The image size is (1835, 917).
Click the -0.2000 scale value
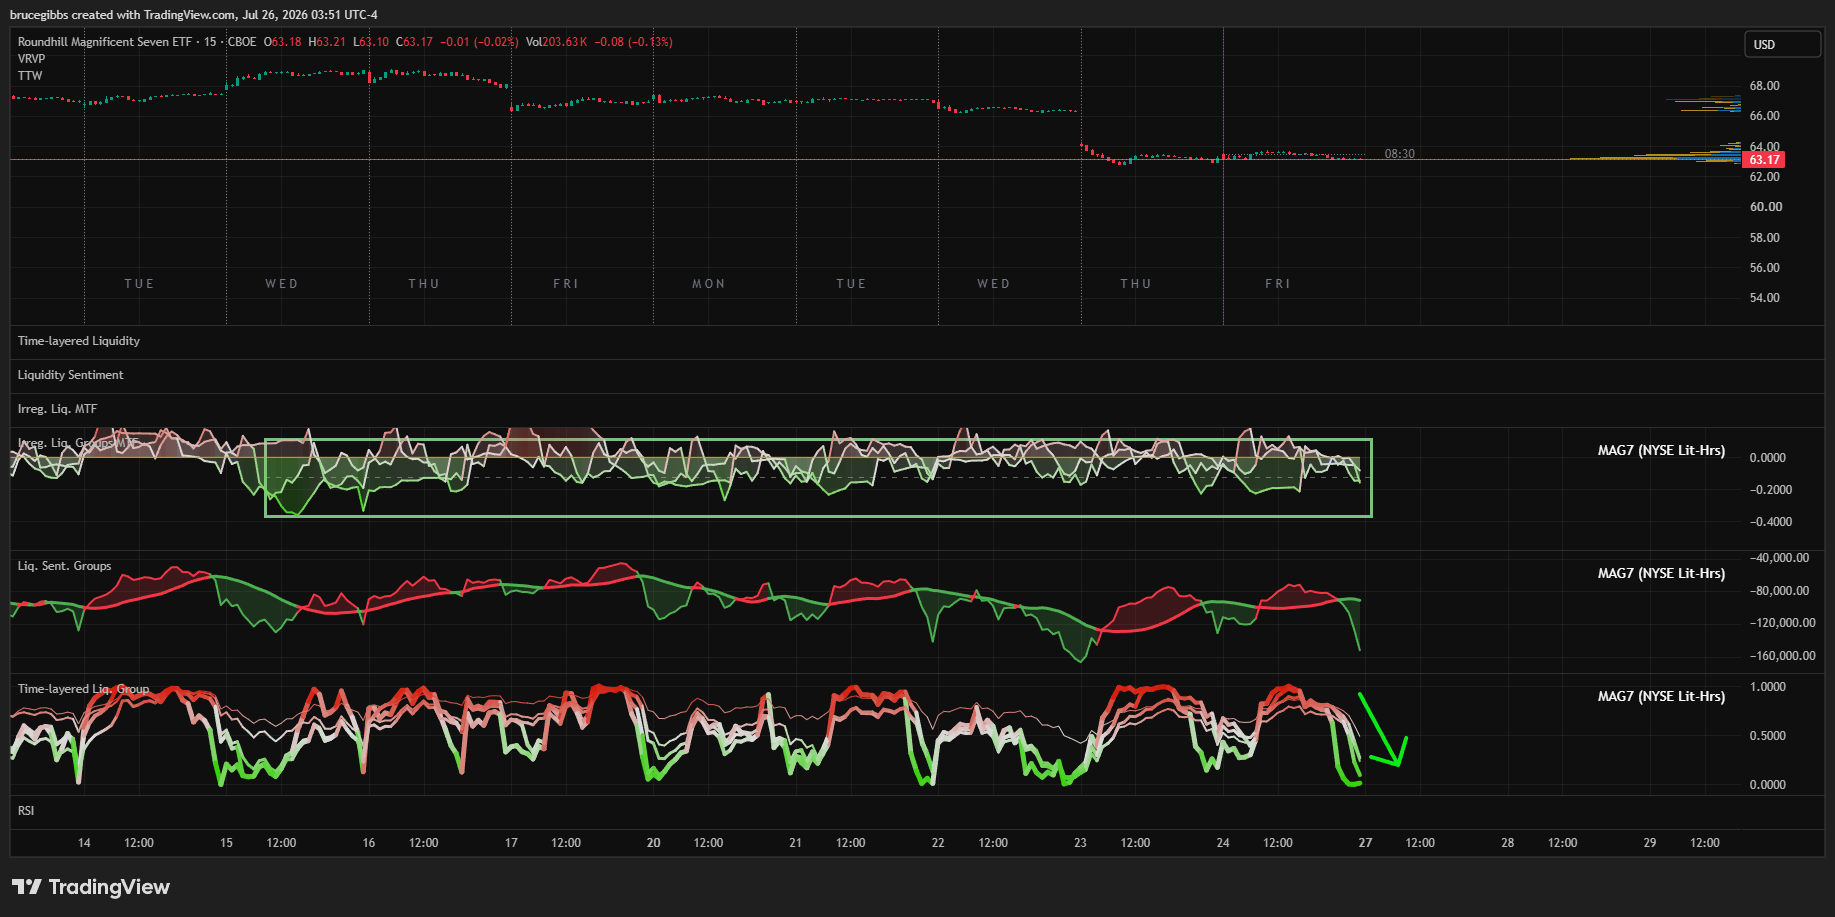pos(1771,490)
